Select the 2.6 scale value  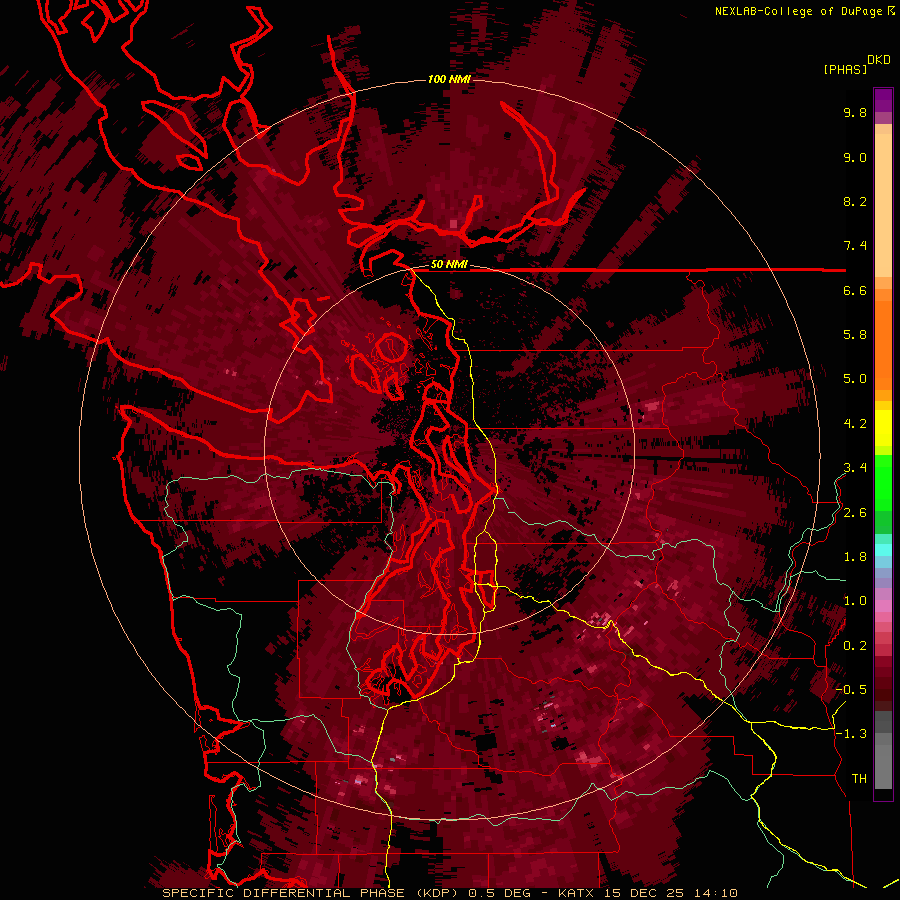pos(855,513)
